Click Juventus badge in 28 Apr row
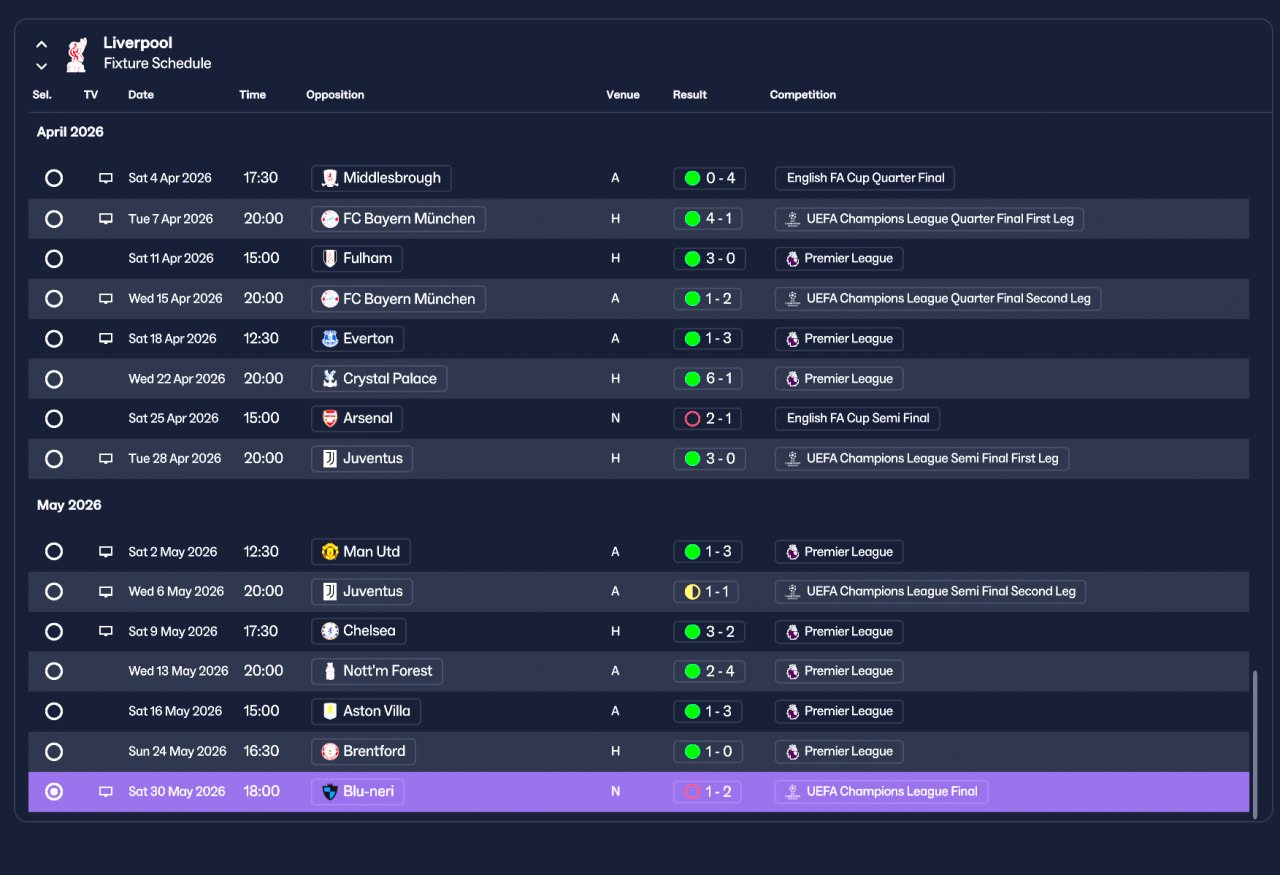Viewport: 1280px width, 875px height. point(330,459)
